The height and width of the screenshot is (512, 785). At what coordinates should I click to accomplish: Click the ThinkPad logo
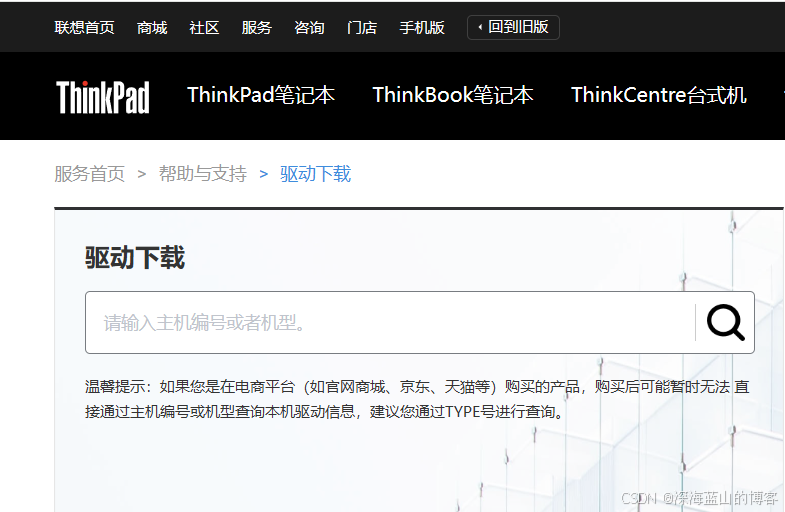point(103,97)
